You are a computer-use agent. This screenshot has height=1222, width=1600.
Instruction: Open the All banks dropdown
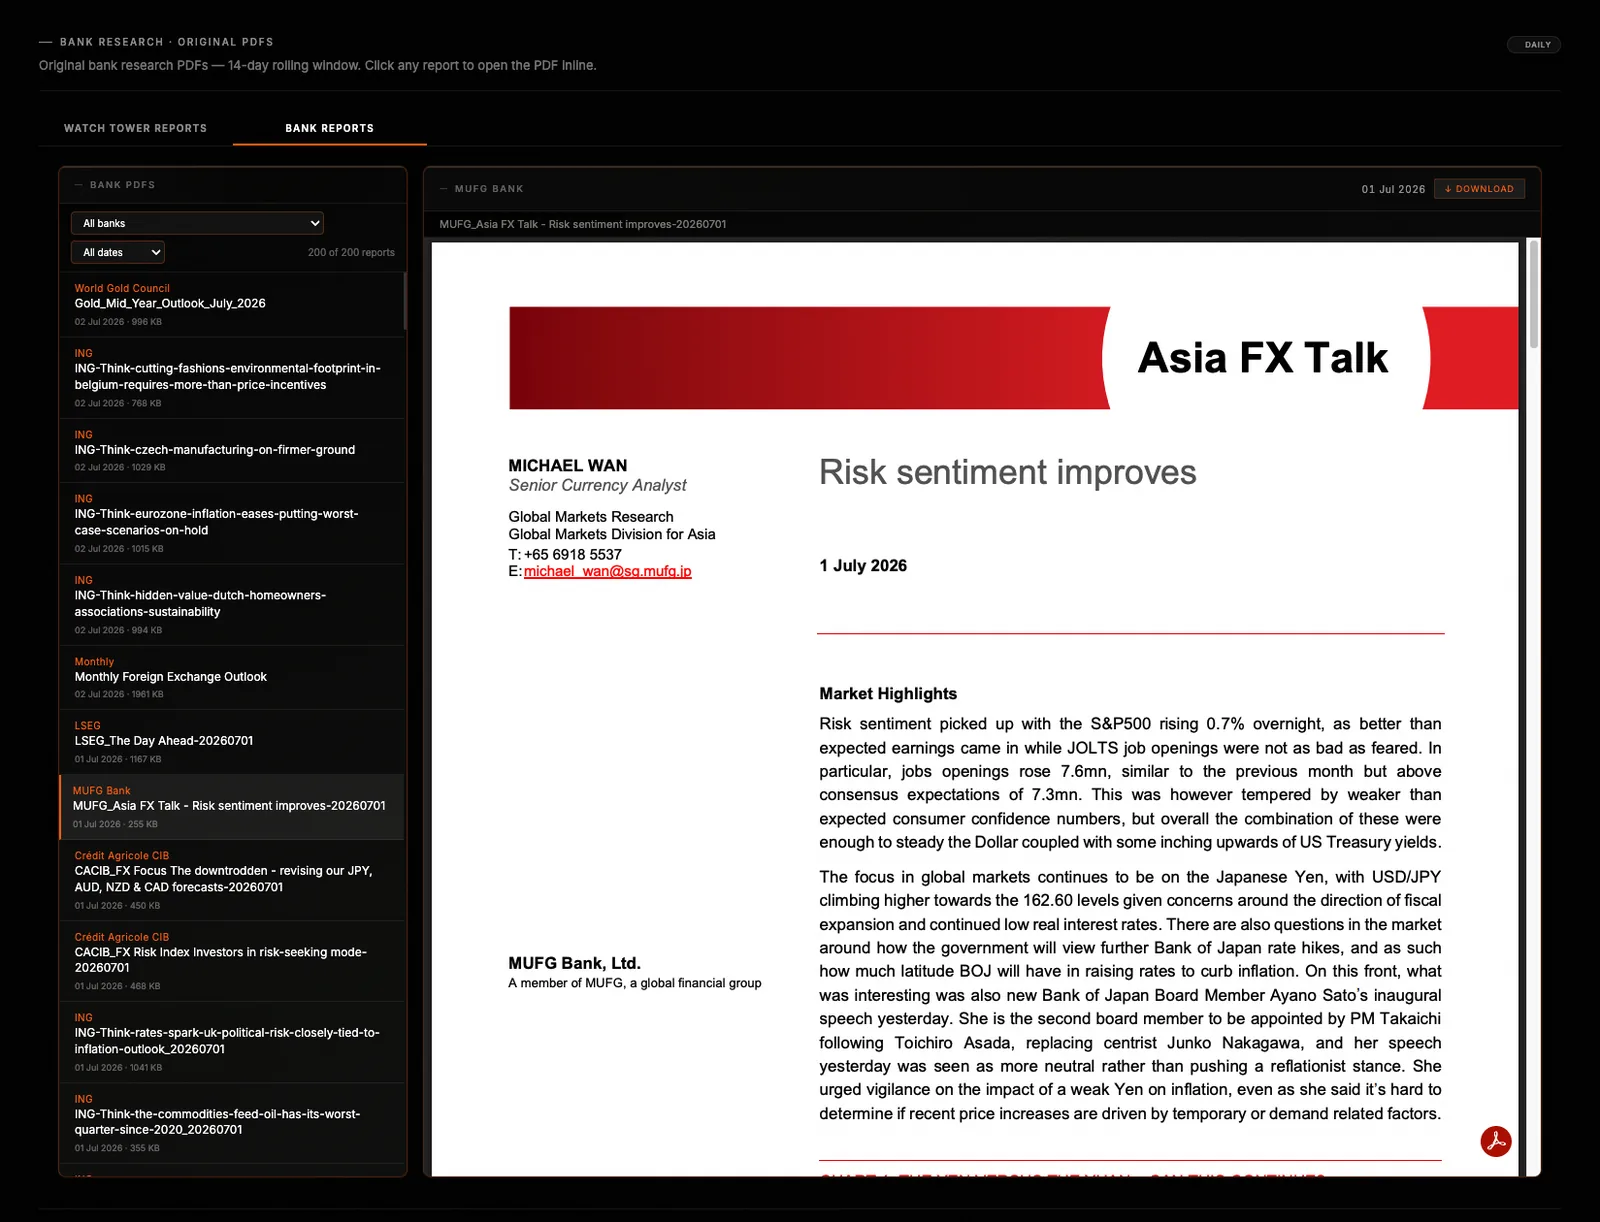pos(197,223)
